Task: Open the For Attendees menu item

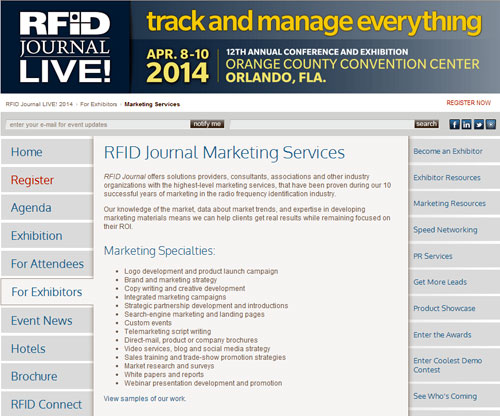Action: click(x=47, y=264)
